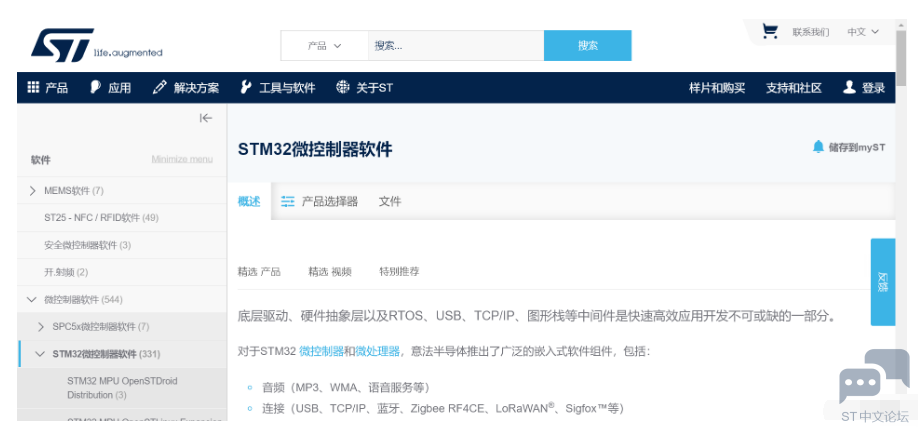Expand the MEMS软件 (7) tree item
The height and width of the screenshot is (432, 918).
(33, 191)
